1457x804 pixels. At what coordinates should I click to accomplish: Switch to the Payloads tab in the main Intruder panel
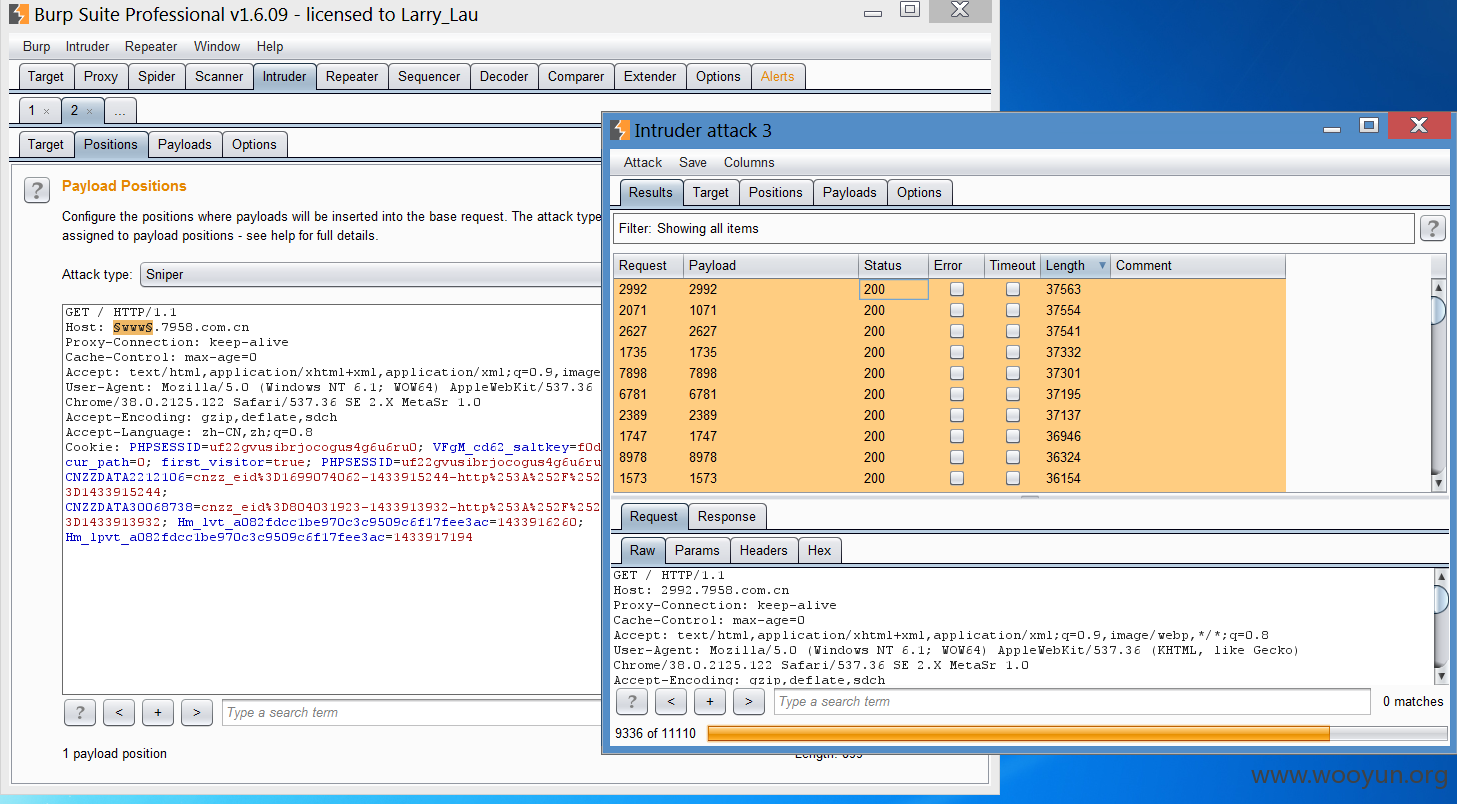[185, 144]
